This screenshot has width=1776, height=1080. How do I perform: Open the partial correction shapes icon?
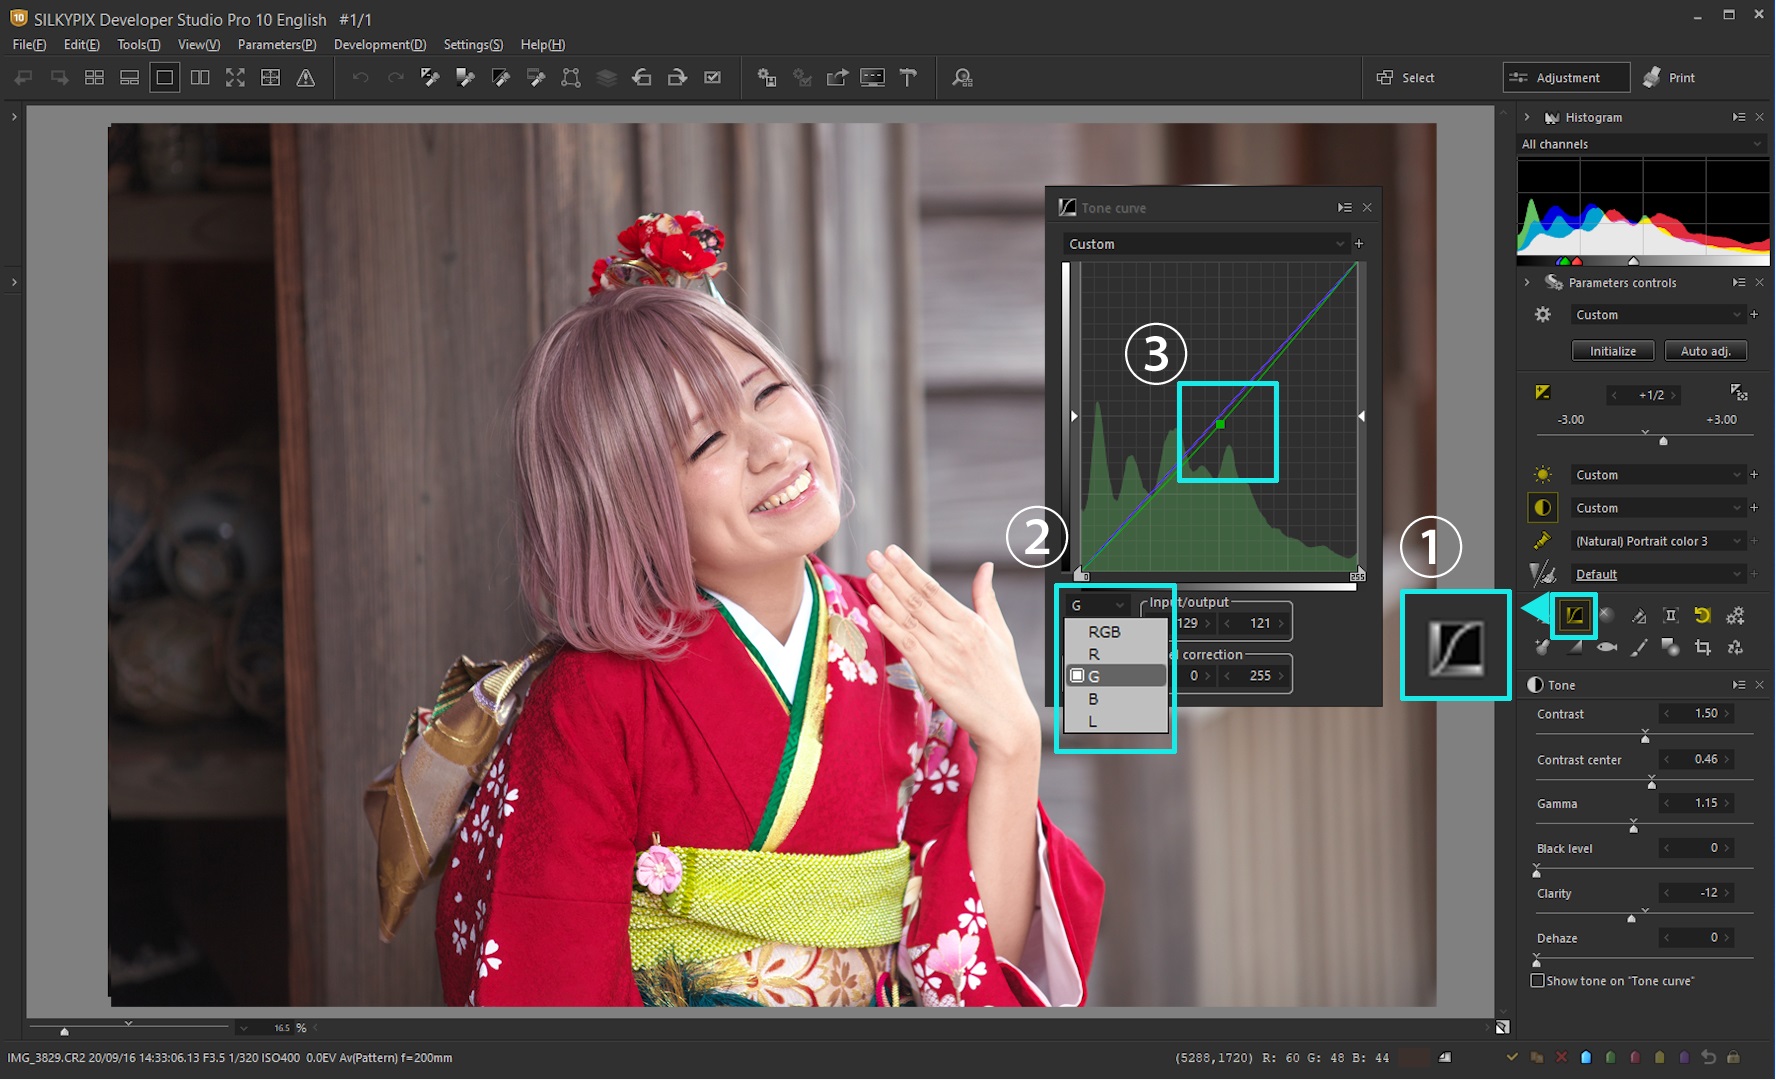coord(1671,648)
